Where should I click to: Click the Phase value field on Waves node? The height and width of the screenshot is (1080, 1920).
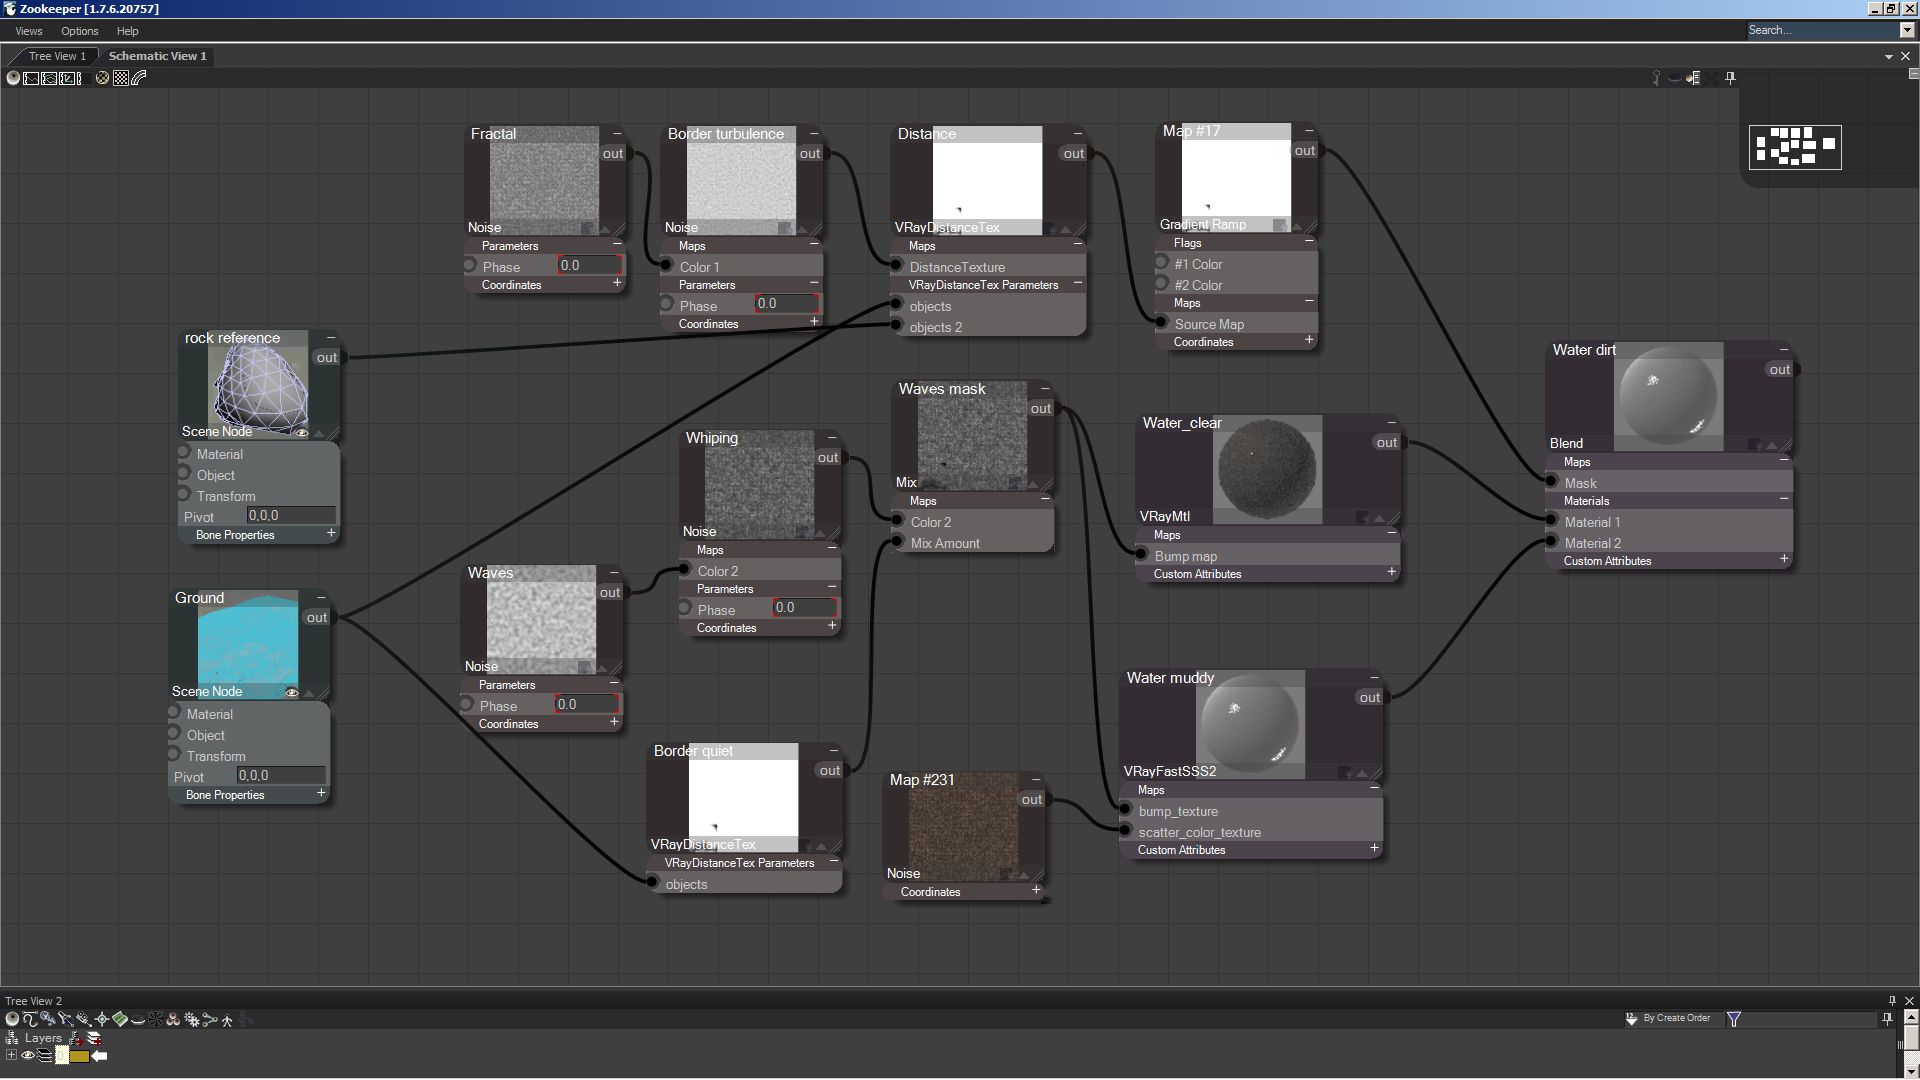[586, 704]
